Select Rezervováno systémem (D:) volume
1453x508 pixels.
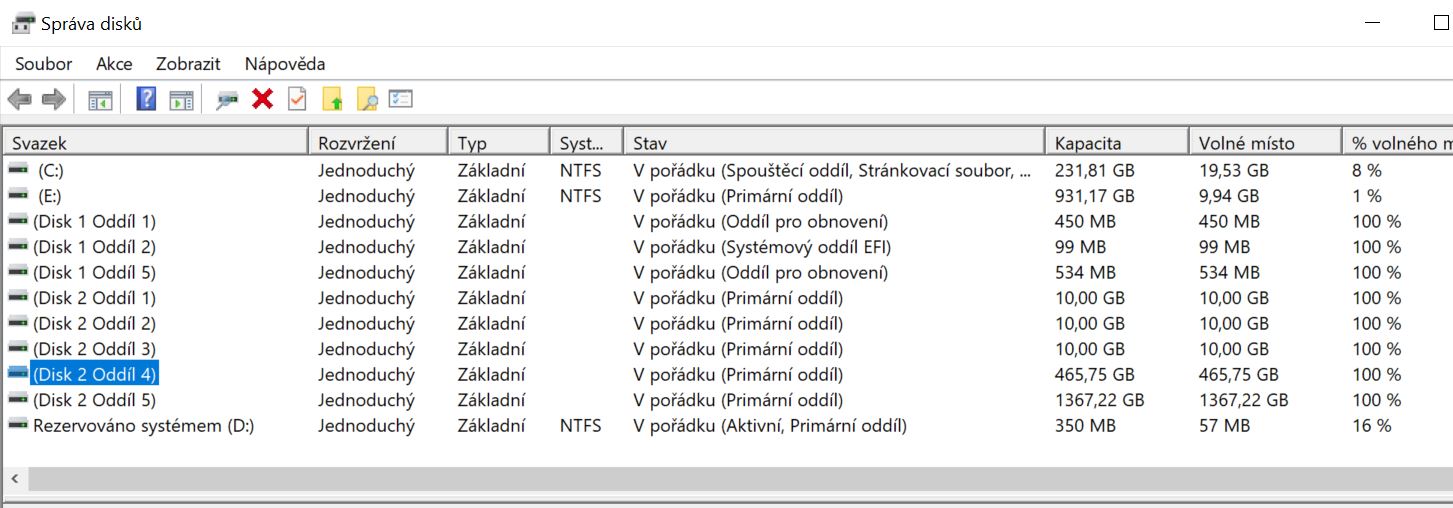[143, 426]
